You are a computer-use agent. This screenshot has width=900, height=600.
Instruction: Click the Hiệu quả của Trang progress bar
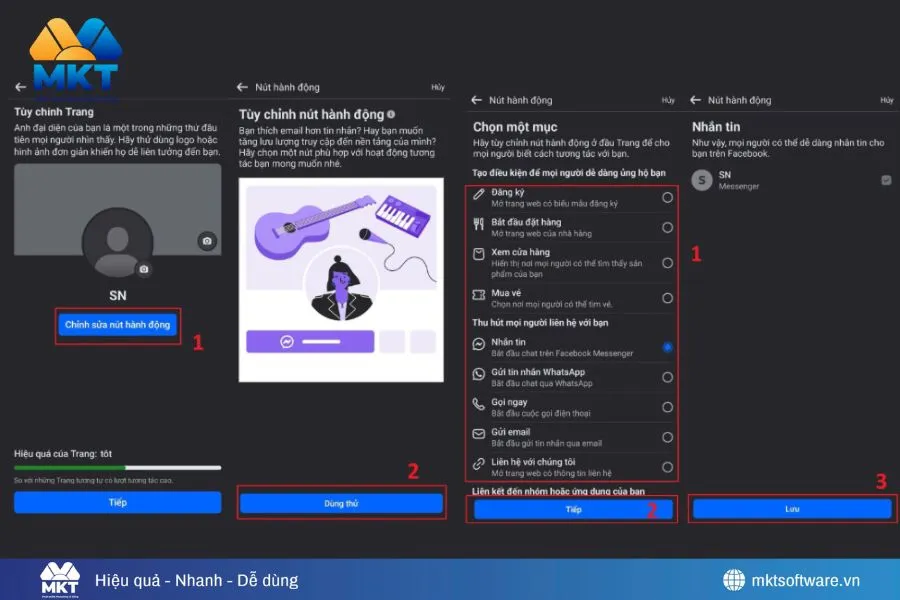coord(117,467)
